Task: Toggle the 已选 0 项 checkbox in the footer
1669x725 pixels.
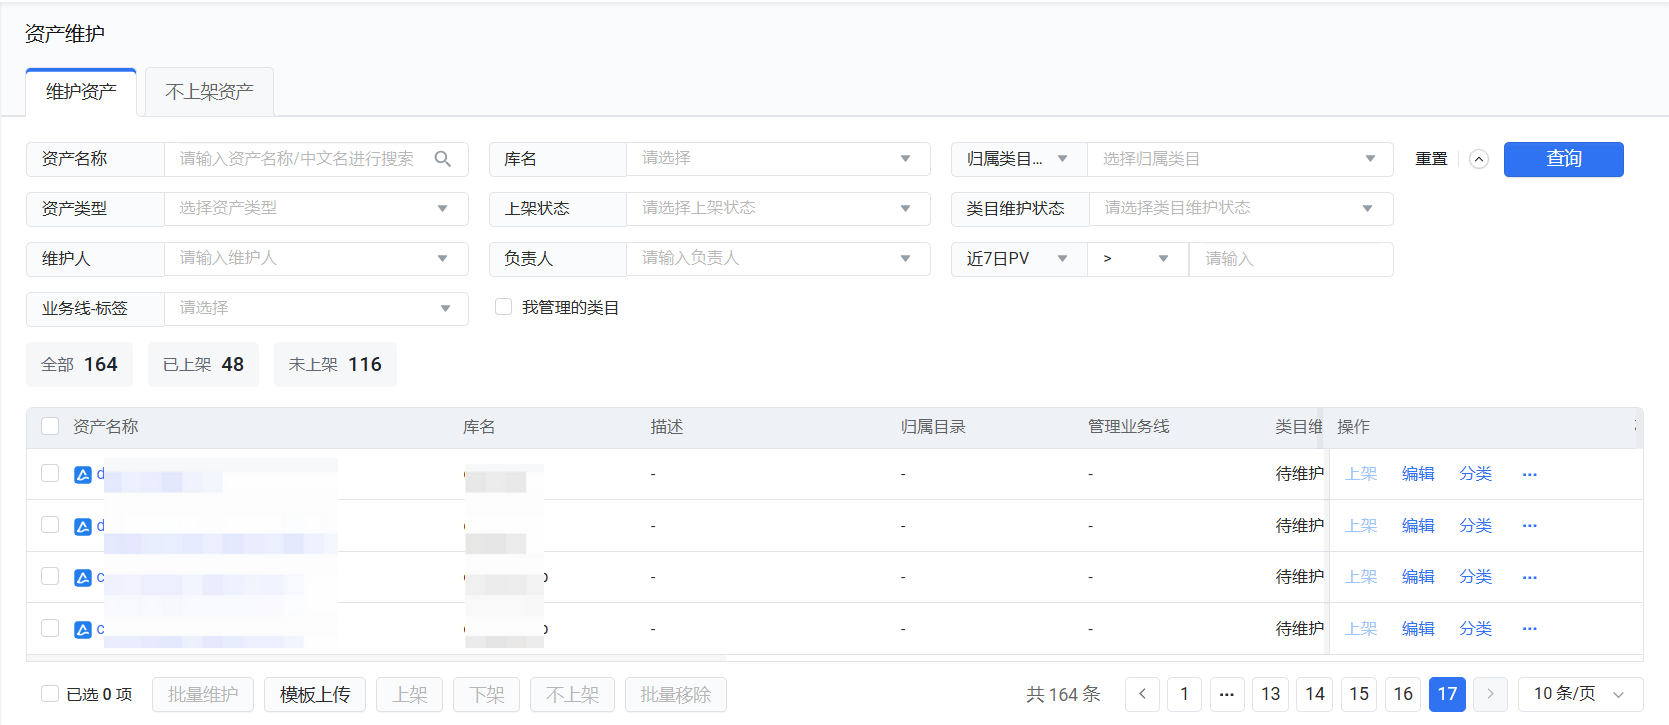Action: (x=50, y=693)
